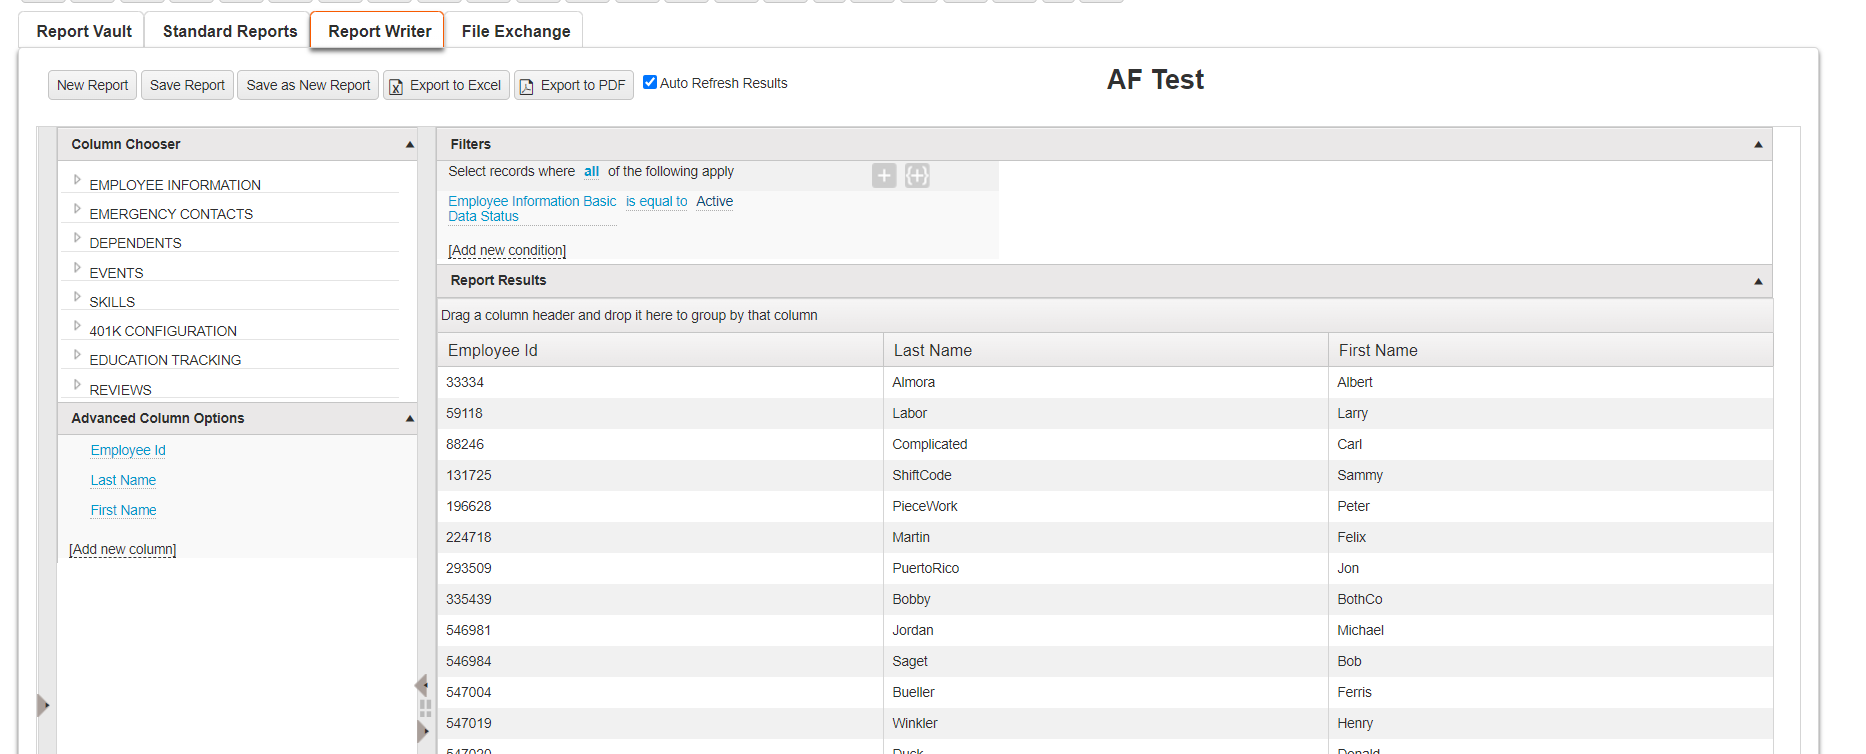1866x754 pixels.
Task: Open the First Name advanced column link
Action: (123, 510)
